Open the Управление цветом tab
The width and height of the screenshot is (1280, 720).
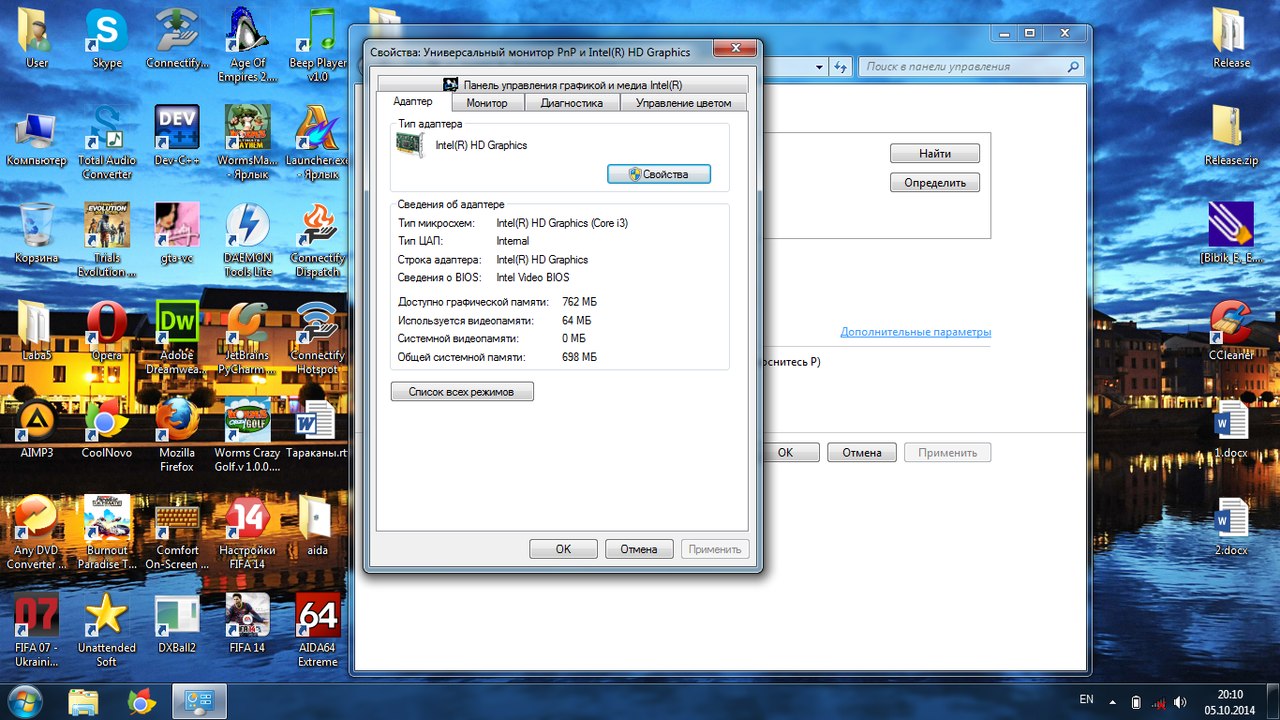tap(683, 103)
